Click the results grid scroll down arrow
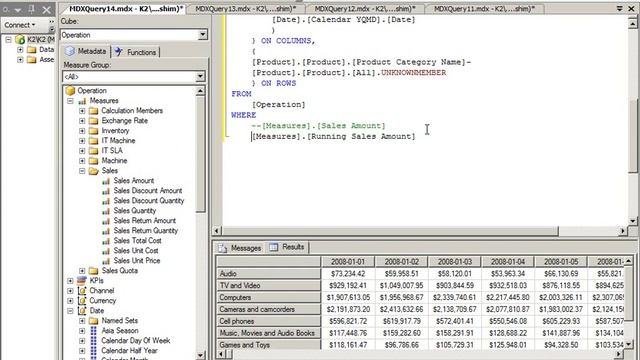The height and width of the screenshot is (360, 640). tap(629, 344)
